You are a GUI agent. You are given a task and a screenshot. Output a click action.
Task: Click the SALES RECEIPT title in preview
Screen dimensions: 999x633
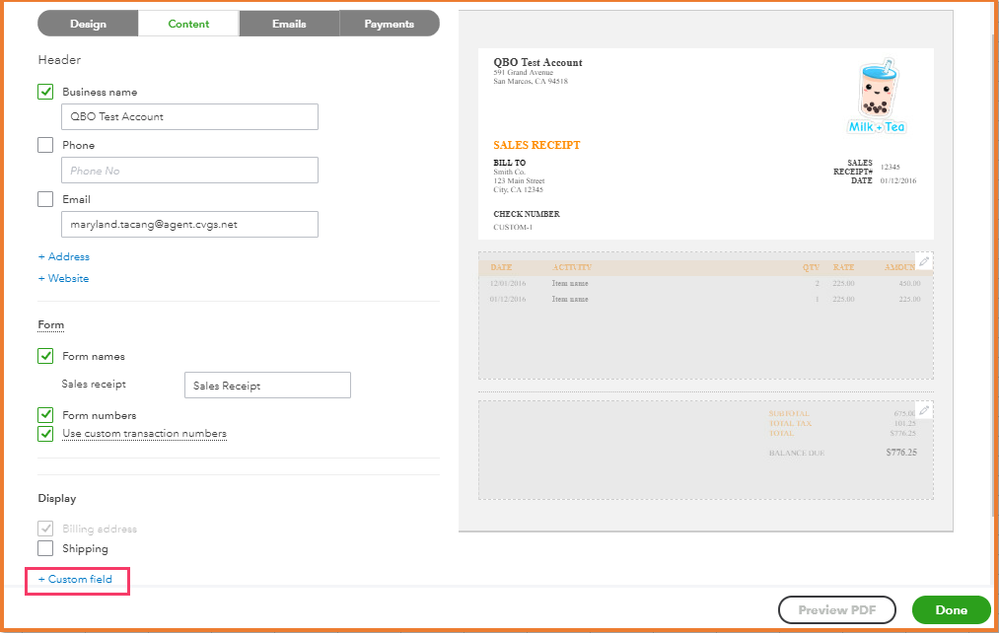point(536,145)
